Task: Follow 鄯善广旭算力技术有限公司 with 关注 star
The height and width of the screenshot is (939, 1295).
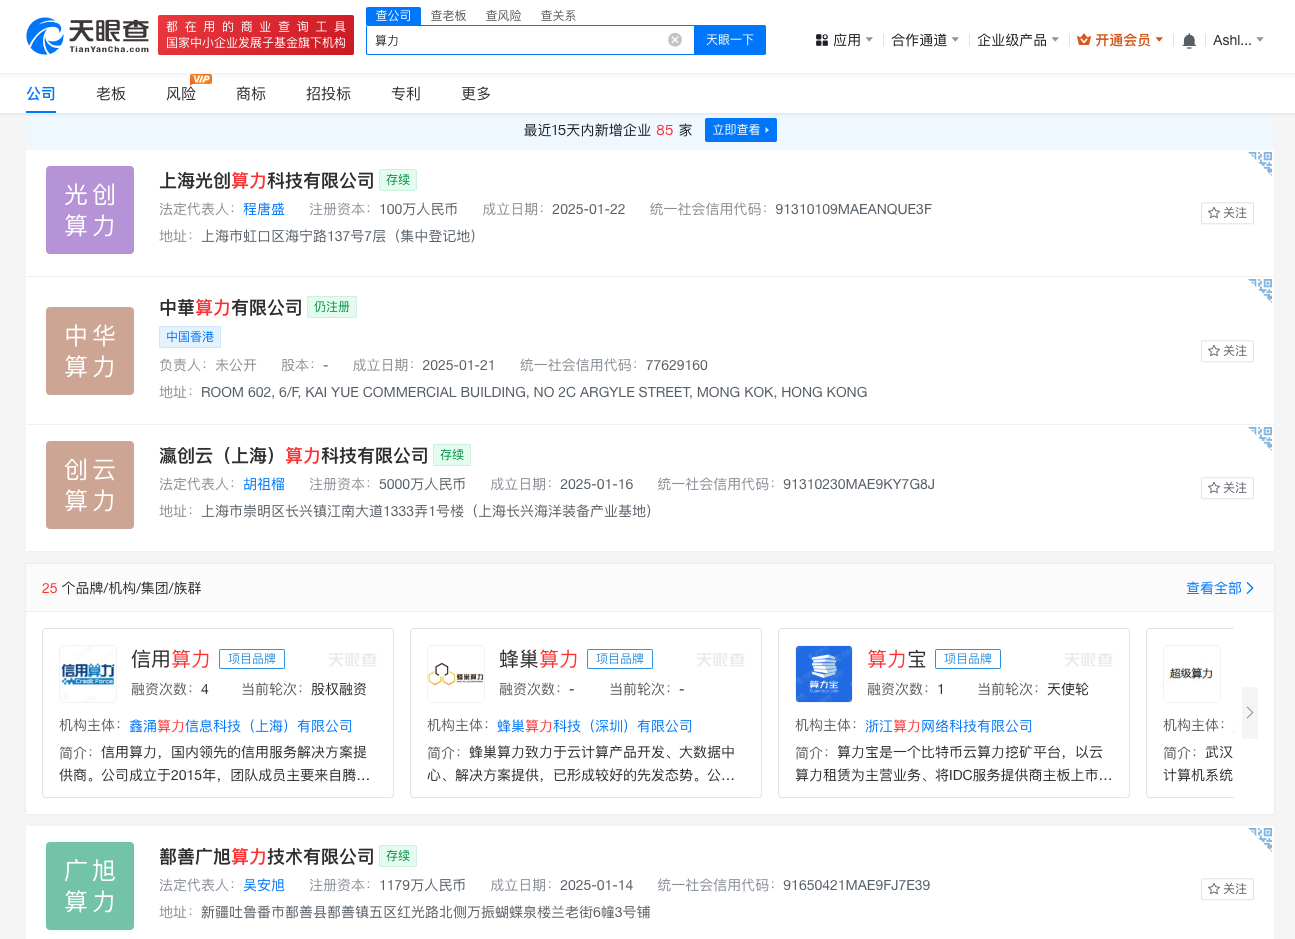Action: click(x=1227, y=889)
